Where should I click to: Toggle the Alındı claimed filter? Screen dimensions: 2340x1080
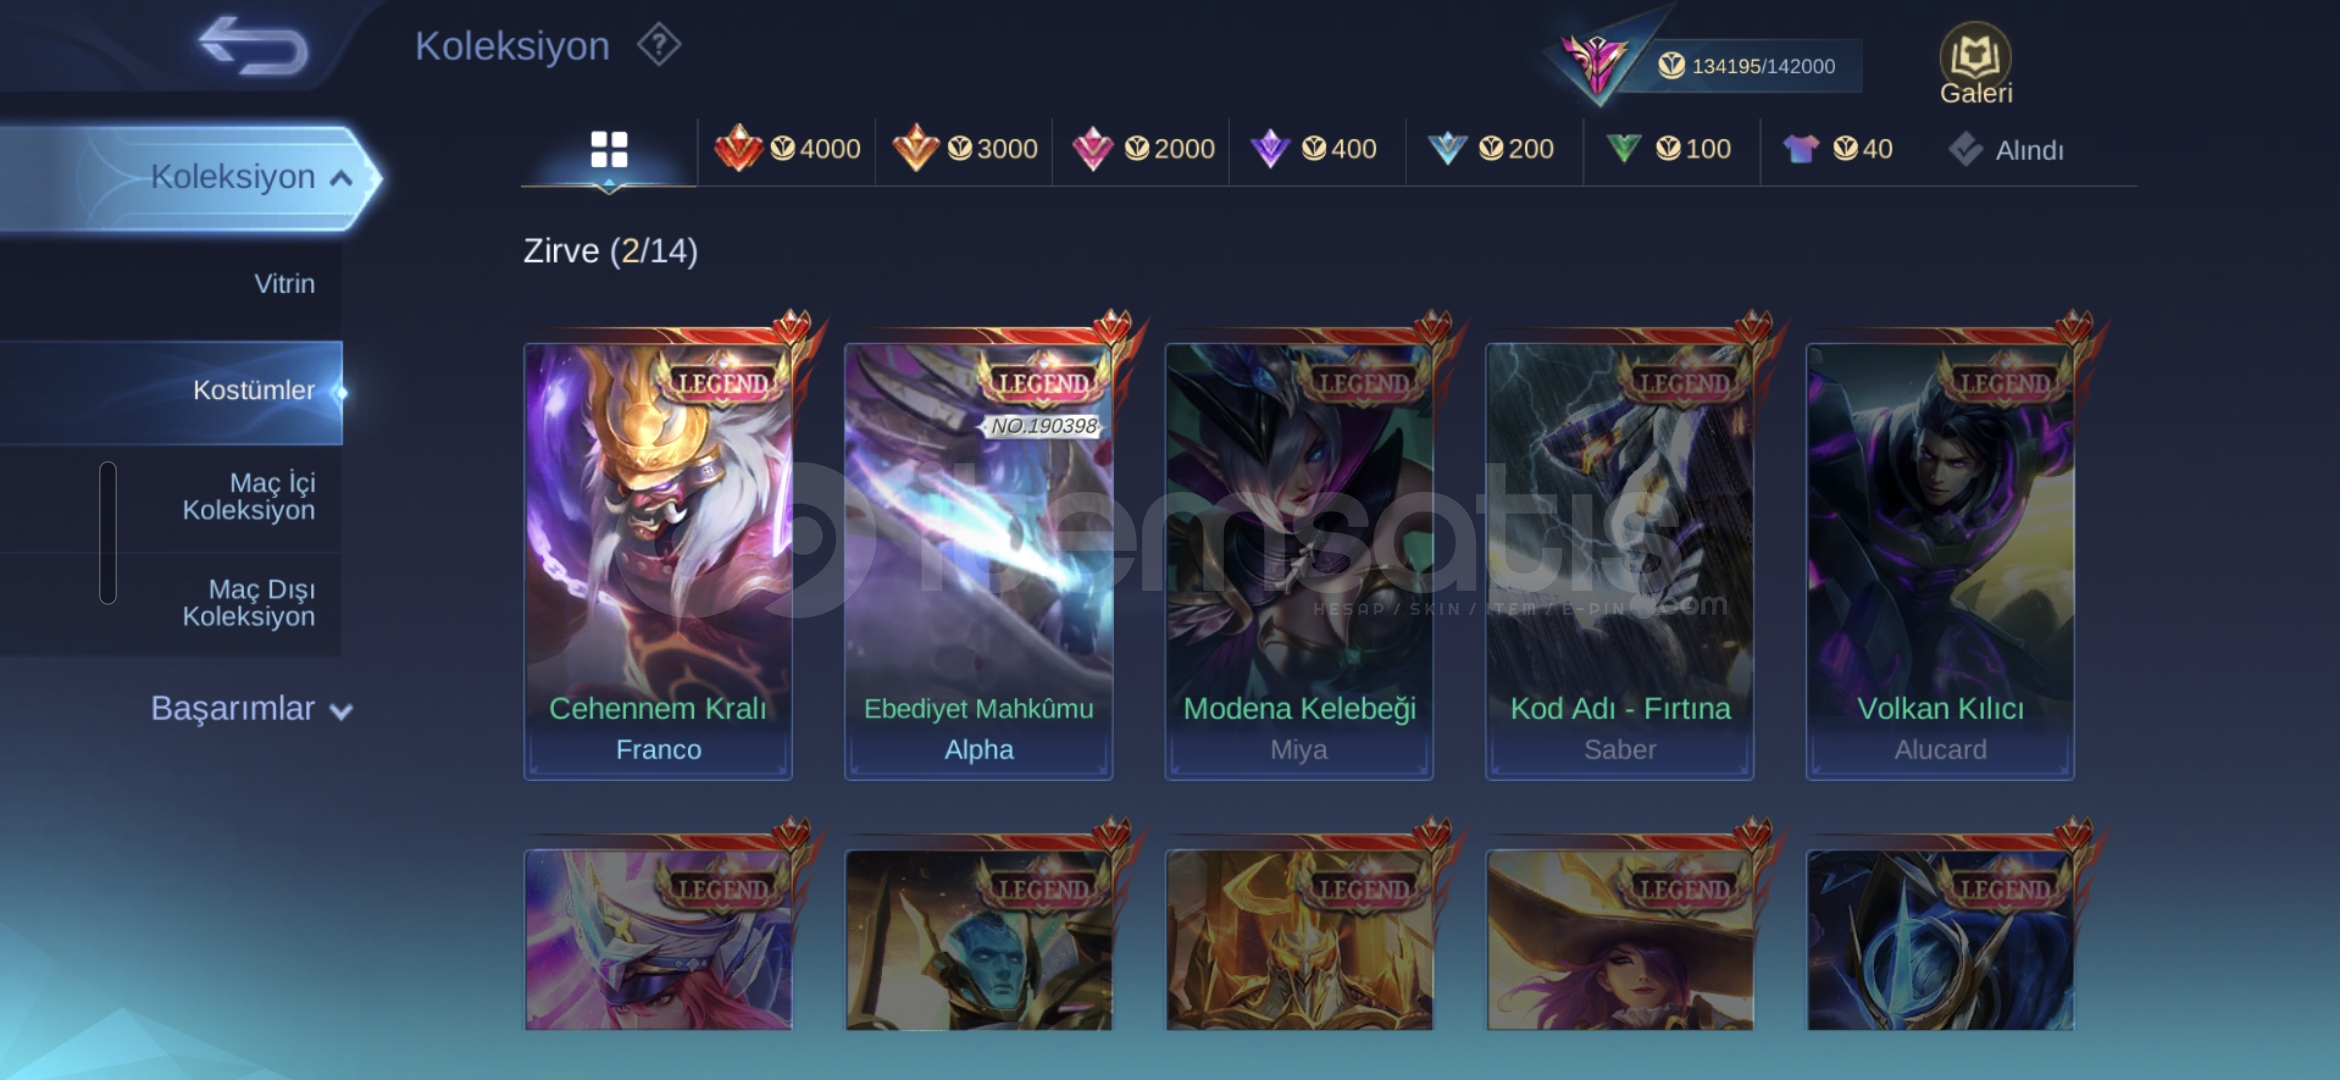click(x=2006, y=150)
